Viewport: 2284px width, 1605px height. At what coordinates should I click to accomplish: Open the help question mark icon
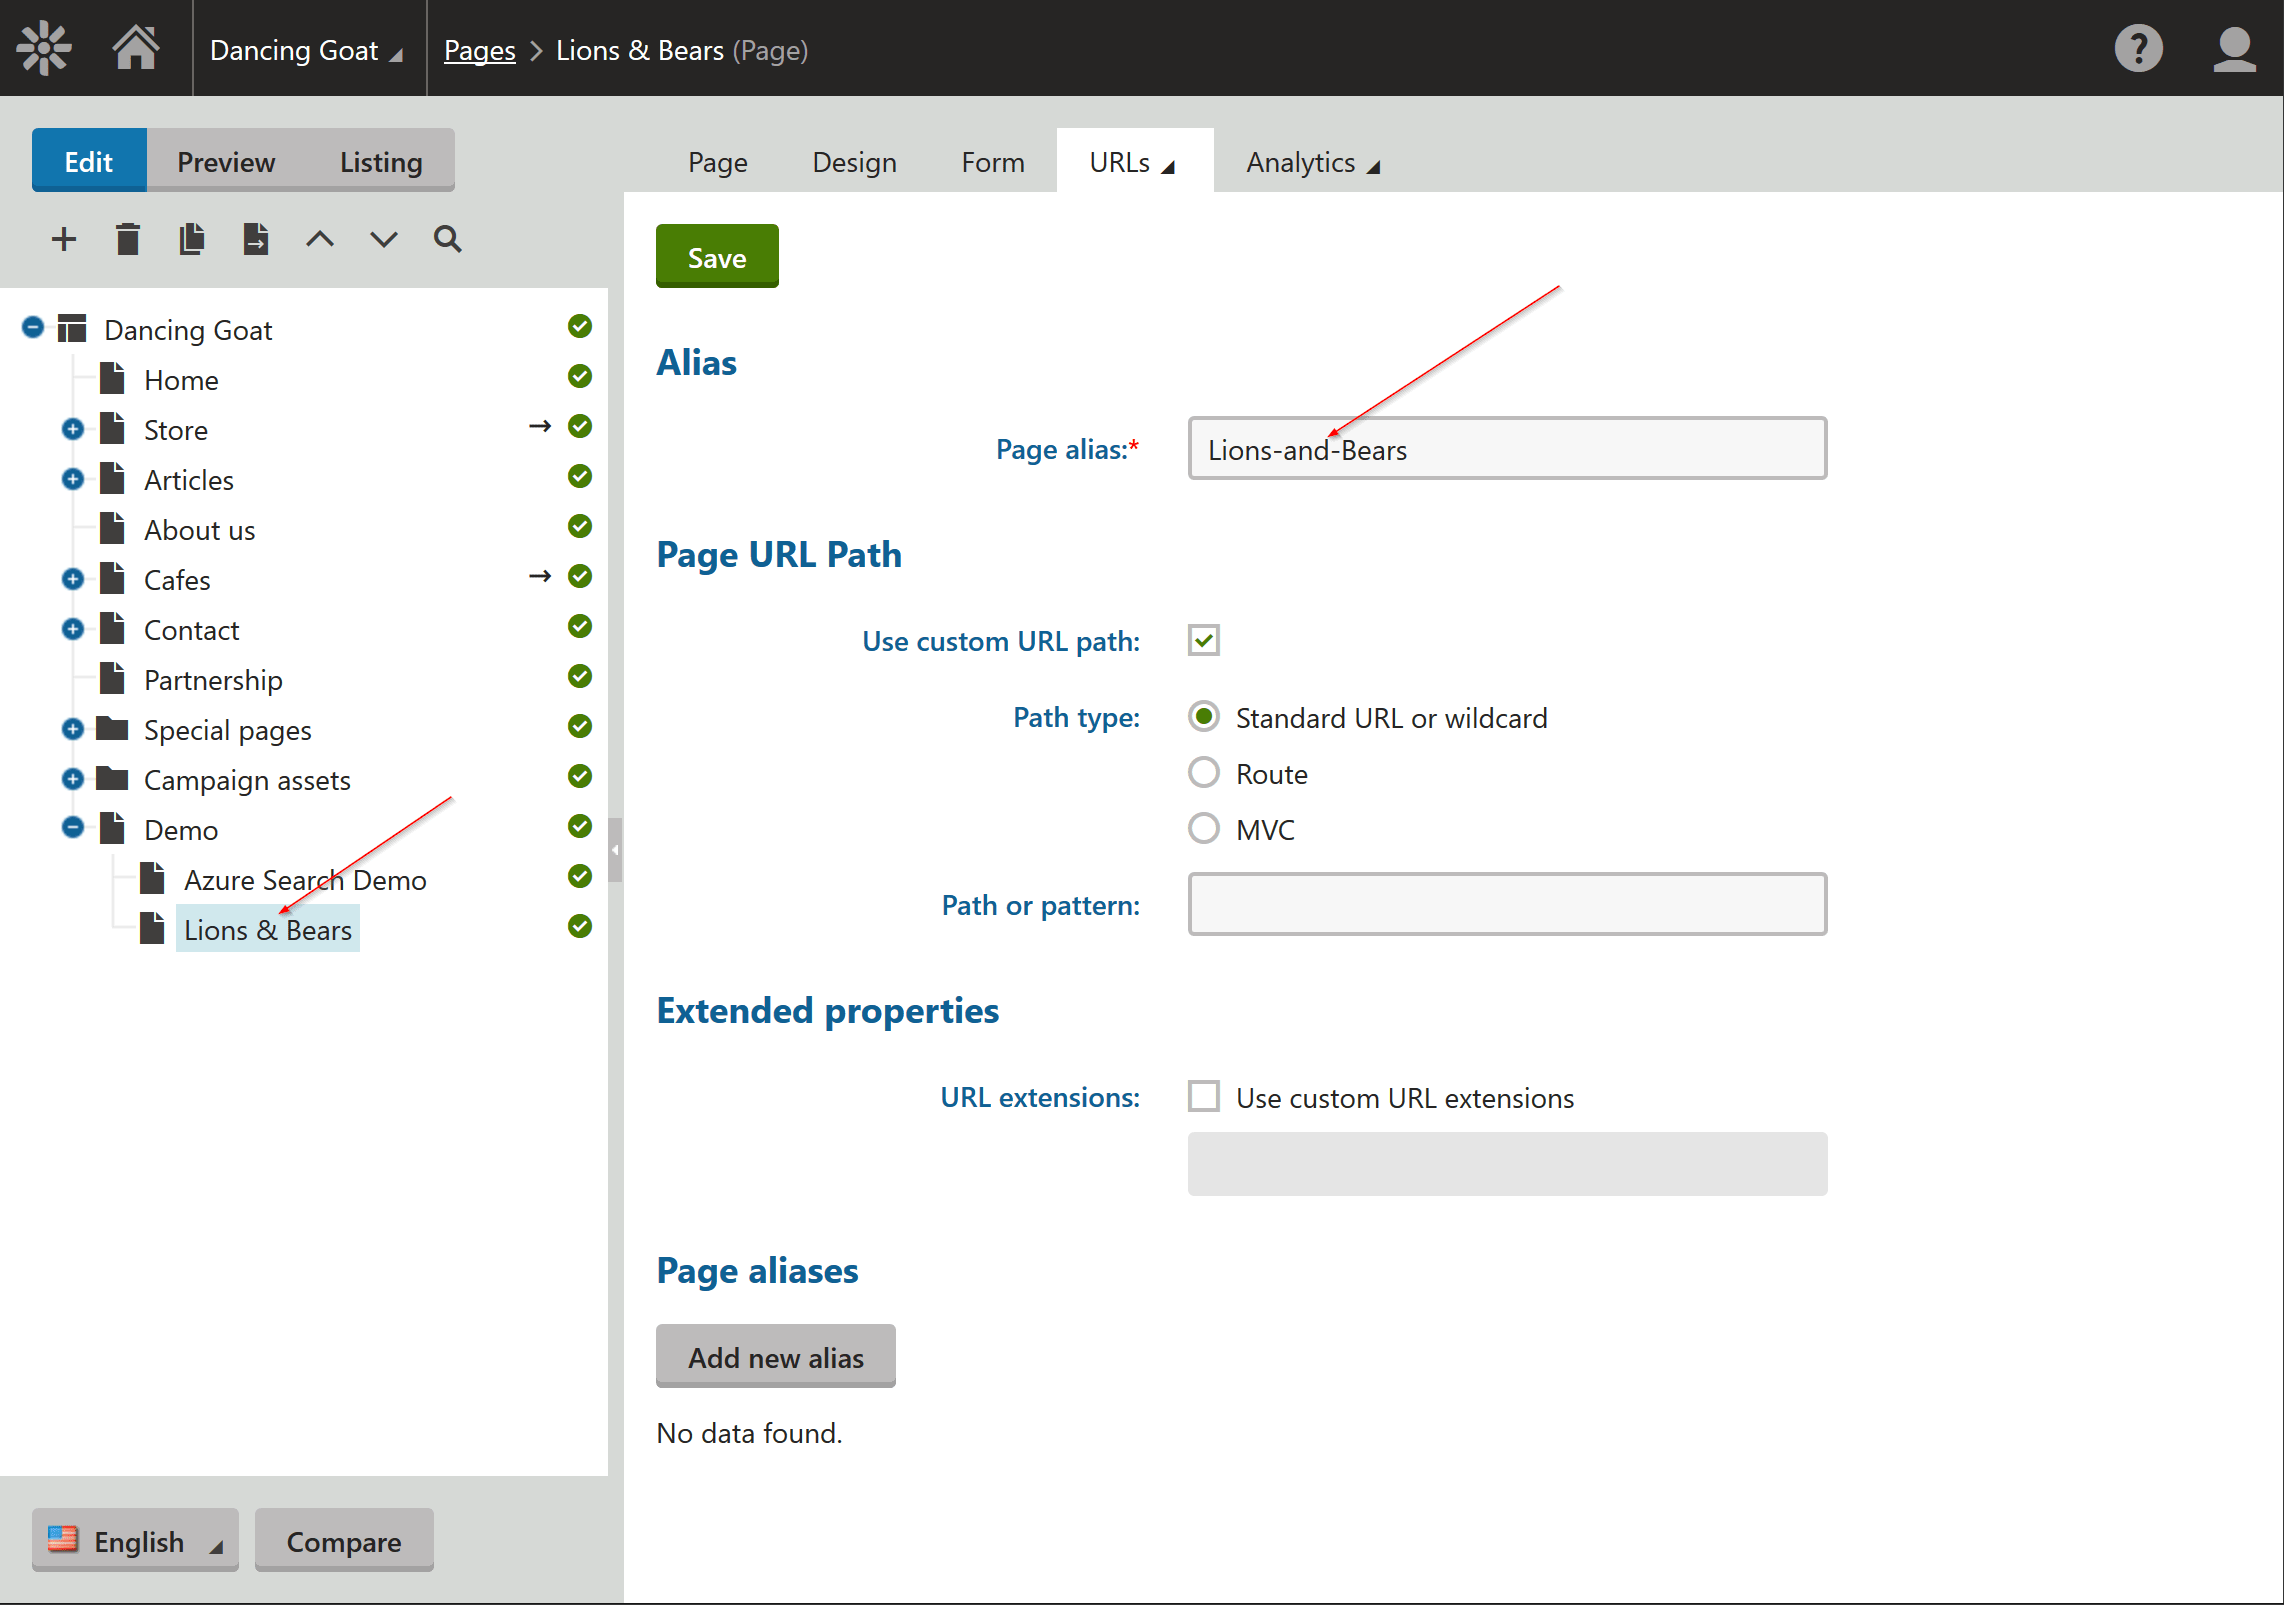(x=2138, y=48)
